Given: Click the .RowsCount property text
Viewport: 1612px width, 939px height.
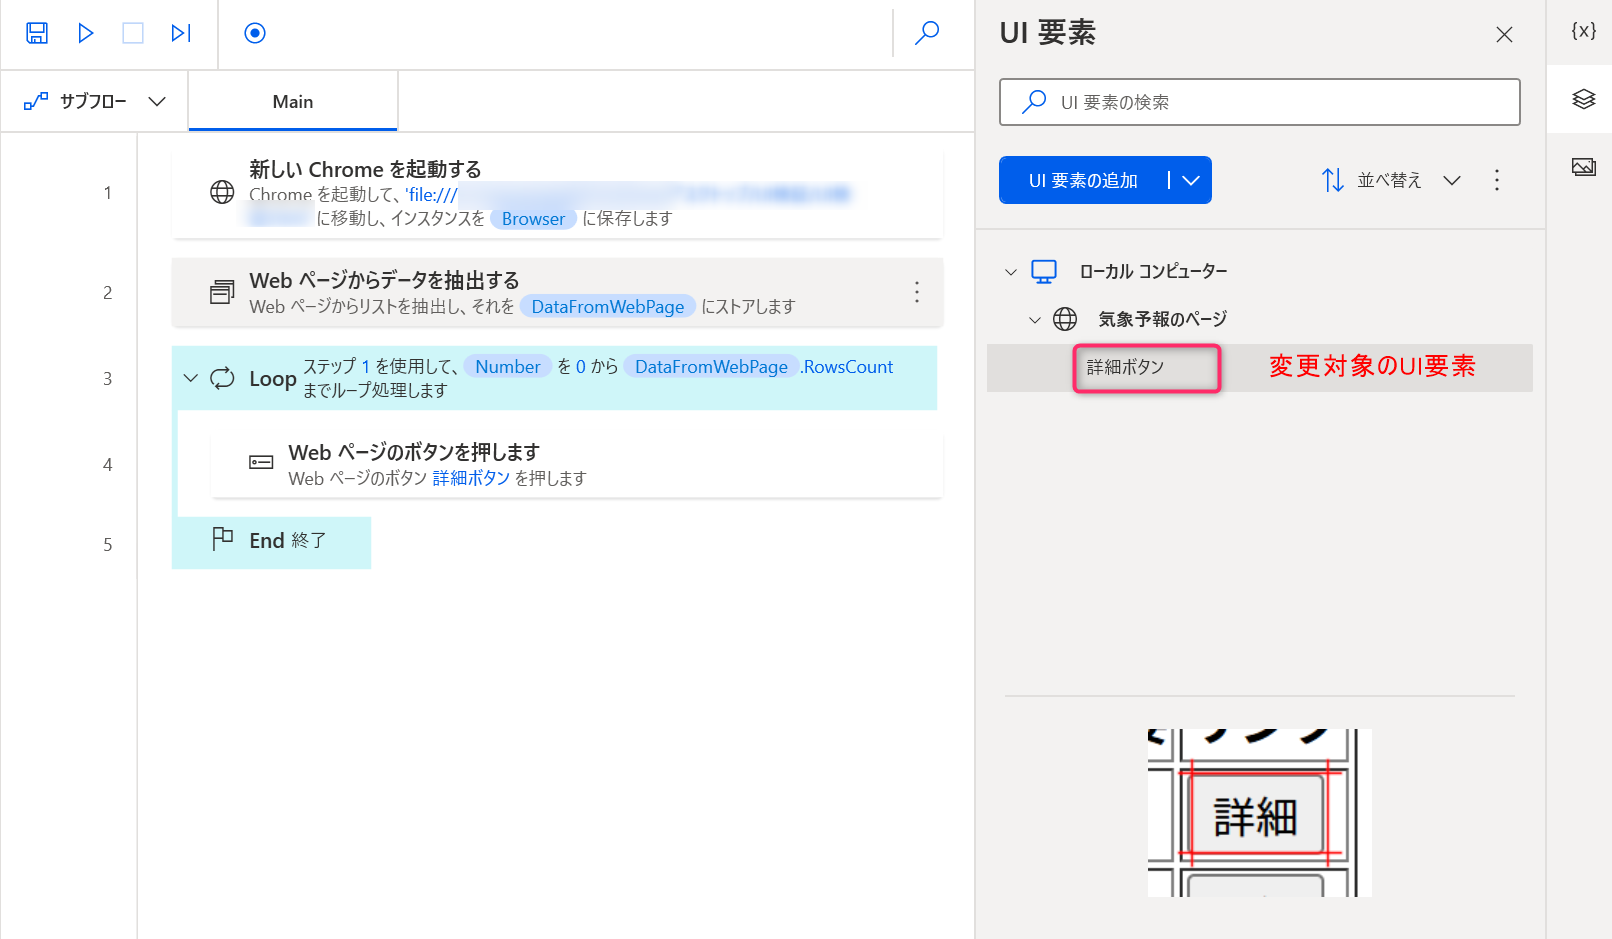Looking at the screenshot, I should (x=847, y=367).
